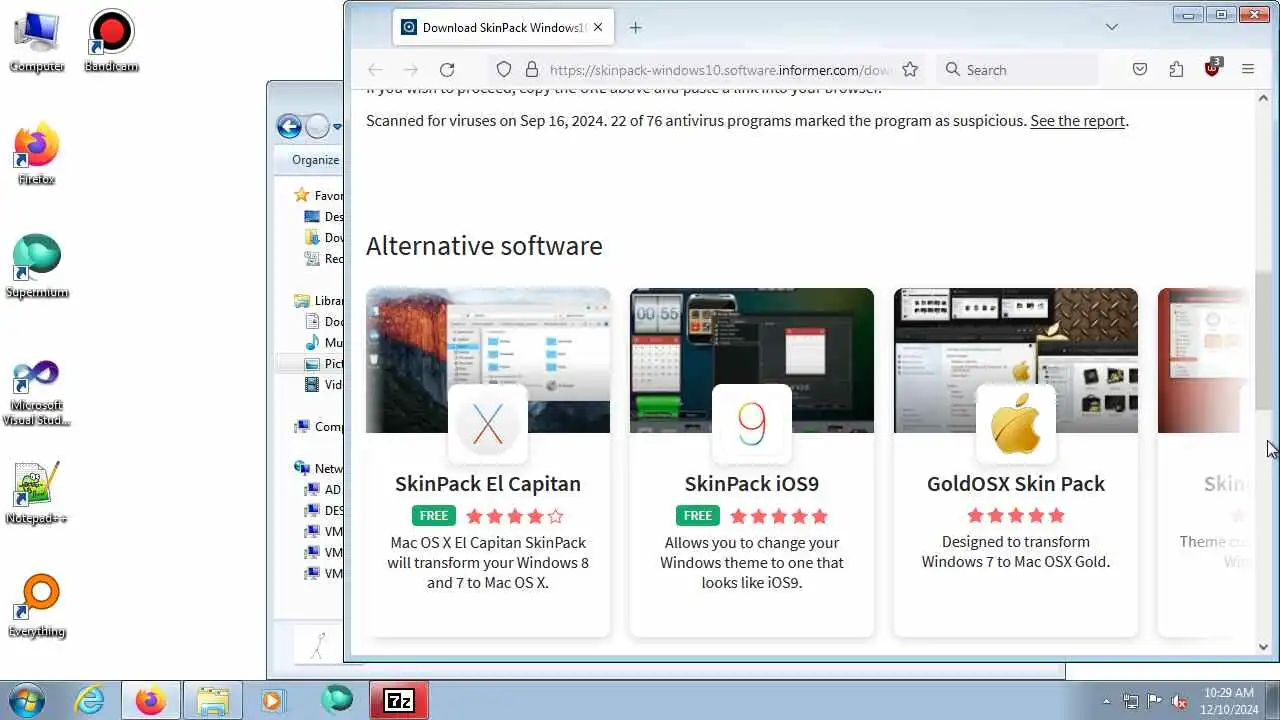Open the SkinPack iOS9 title link

(752, 484)
